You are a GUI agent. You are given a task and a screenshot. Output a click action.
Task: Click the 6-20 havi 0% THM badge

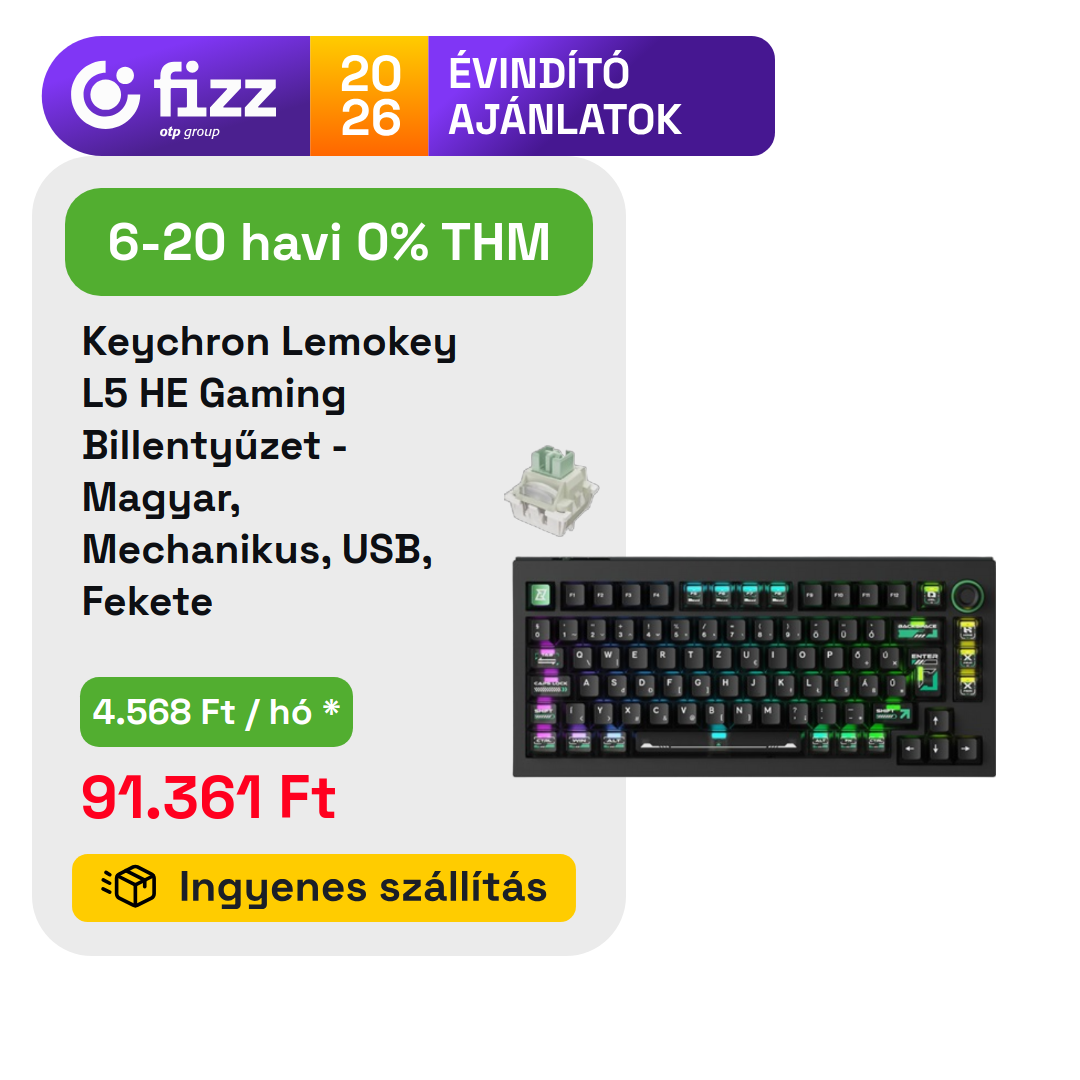[x=329, y=242]
